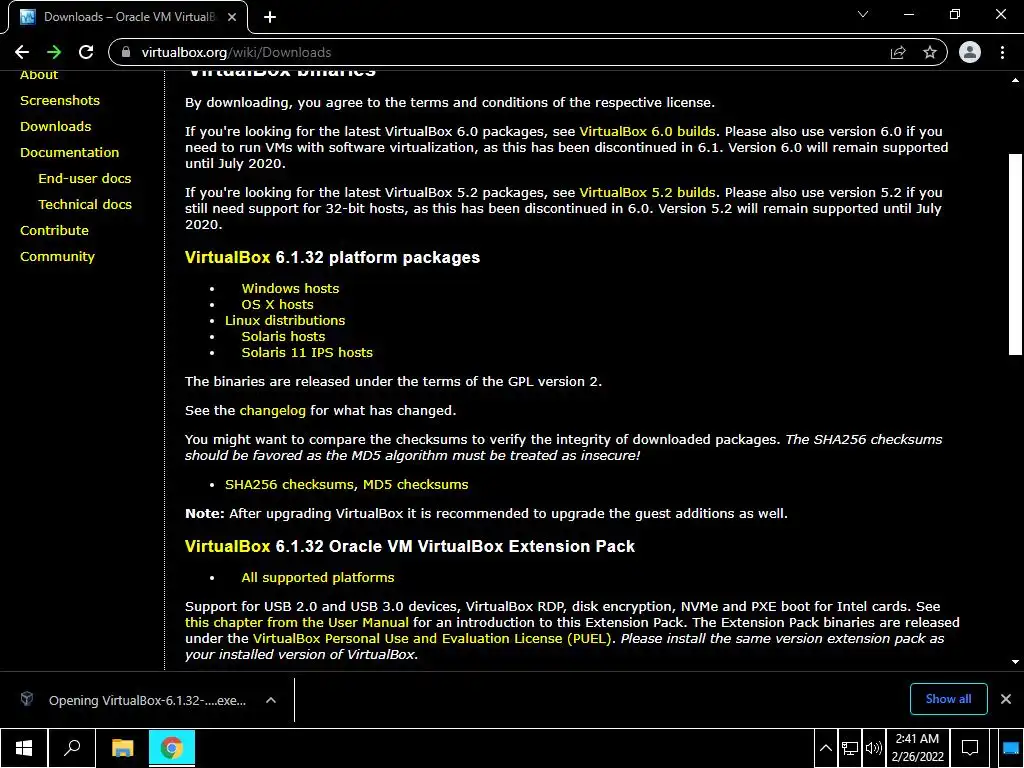Share this page from the address bar

tap(898, 52)
